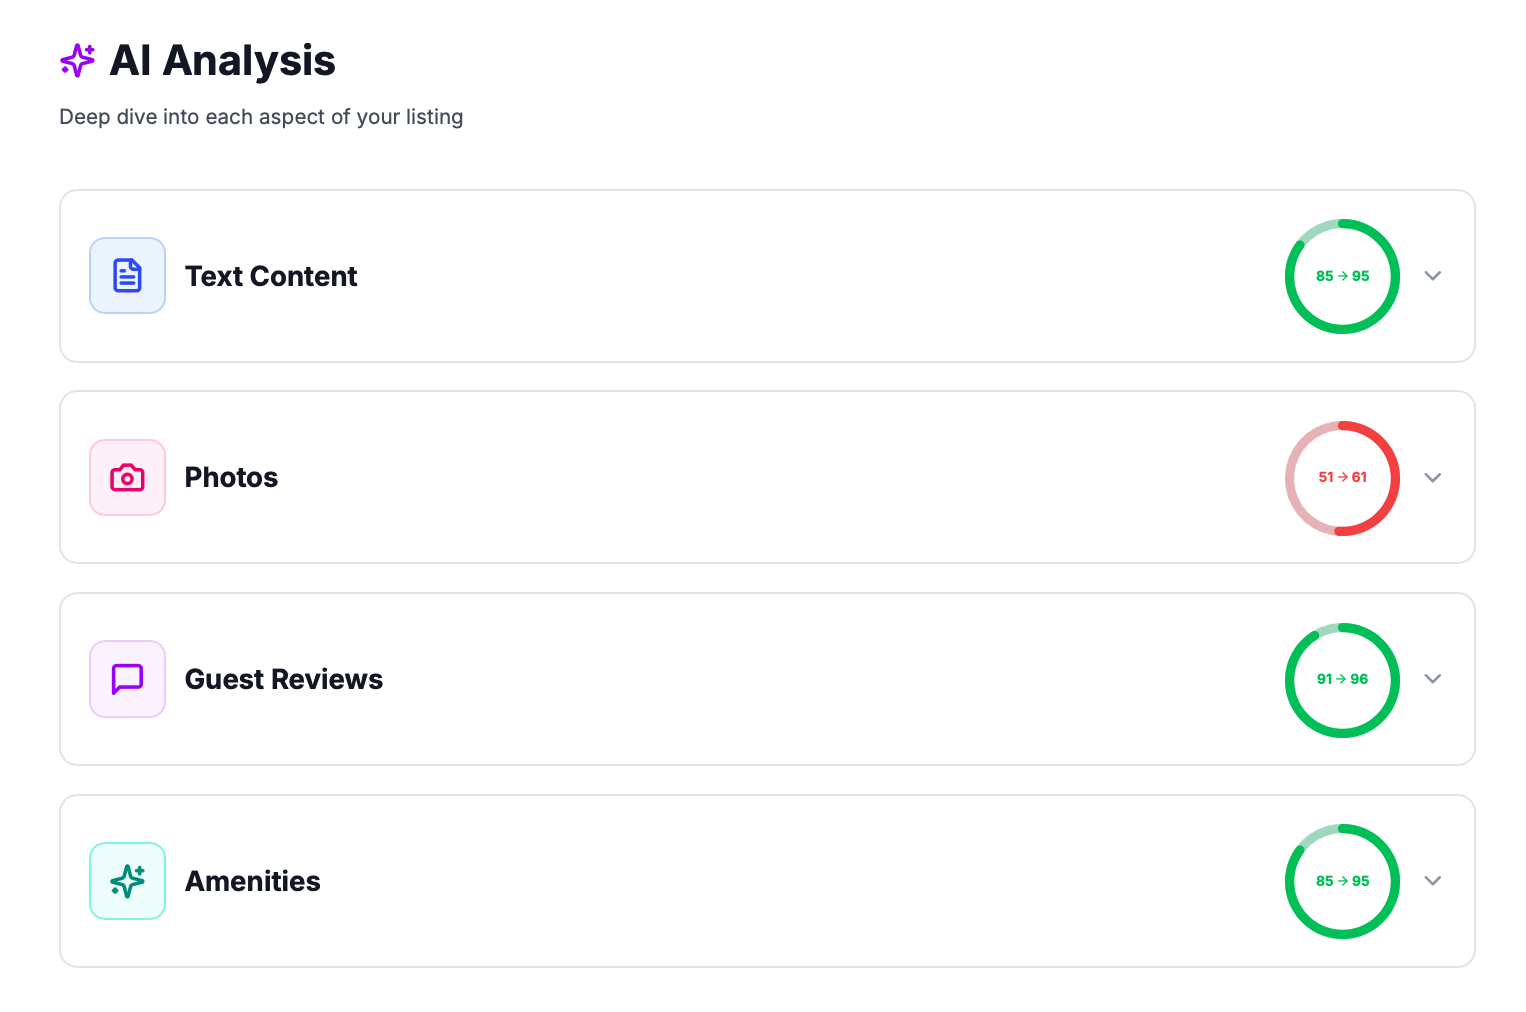Click the Amenities label

(x=253, y=881)
